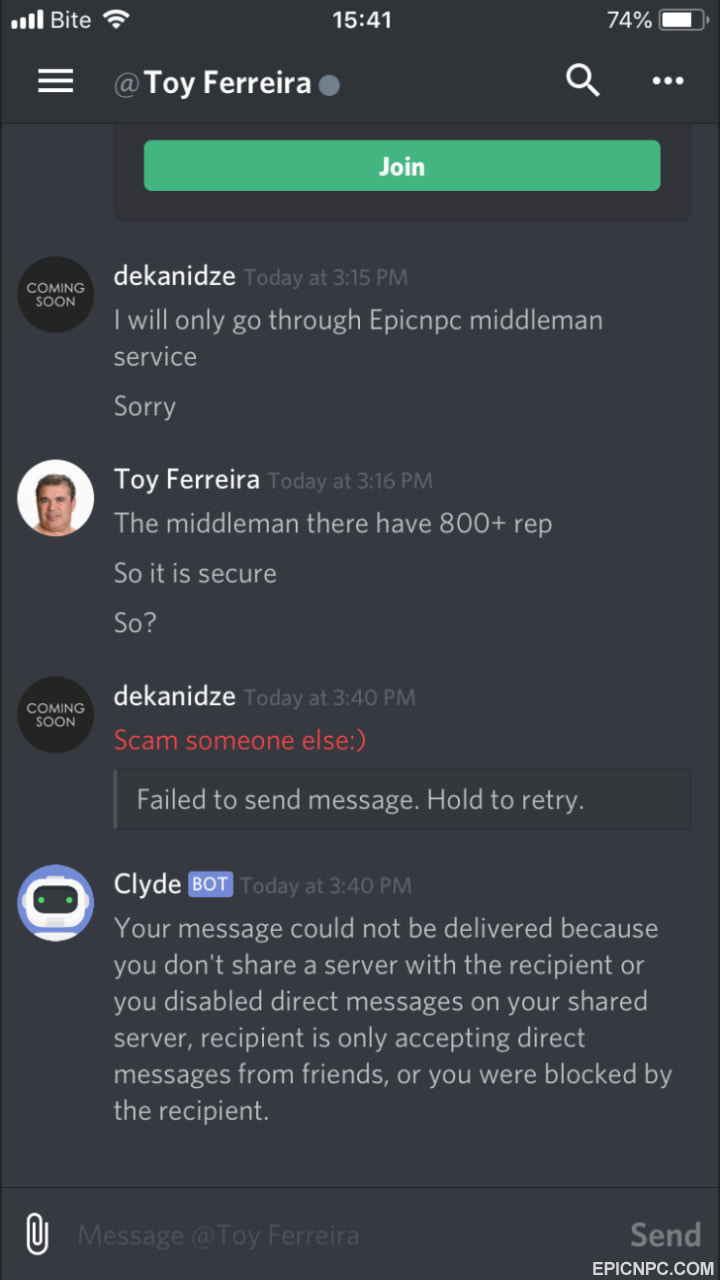The image size is (720, 1280).
Task: Tap dekanidze username at 3:15 PM
Action: tap(175, 276)
